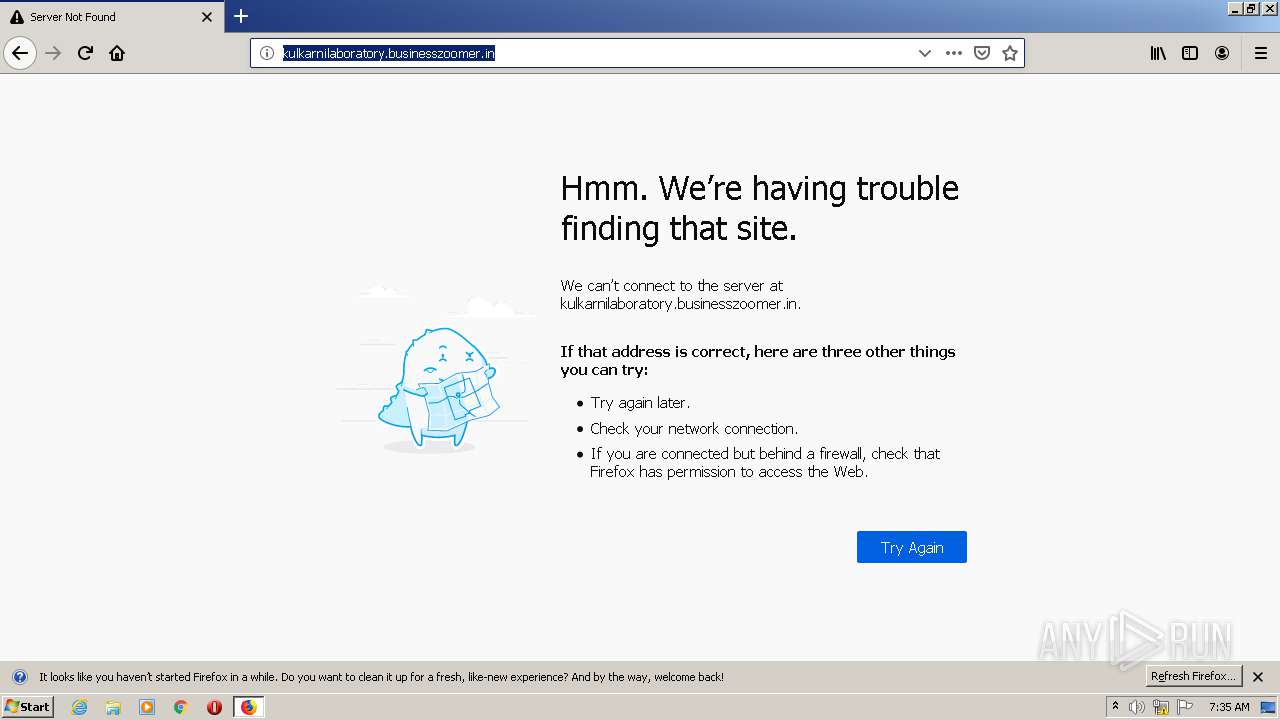The image size is (1280, 720).
Task: Select the Server Not Found tab
Action: point(111,17)
